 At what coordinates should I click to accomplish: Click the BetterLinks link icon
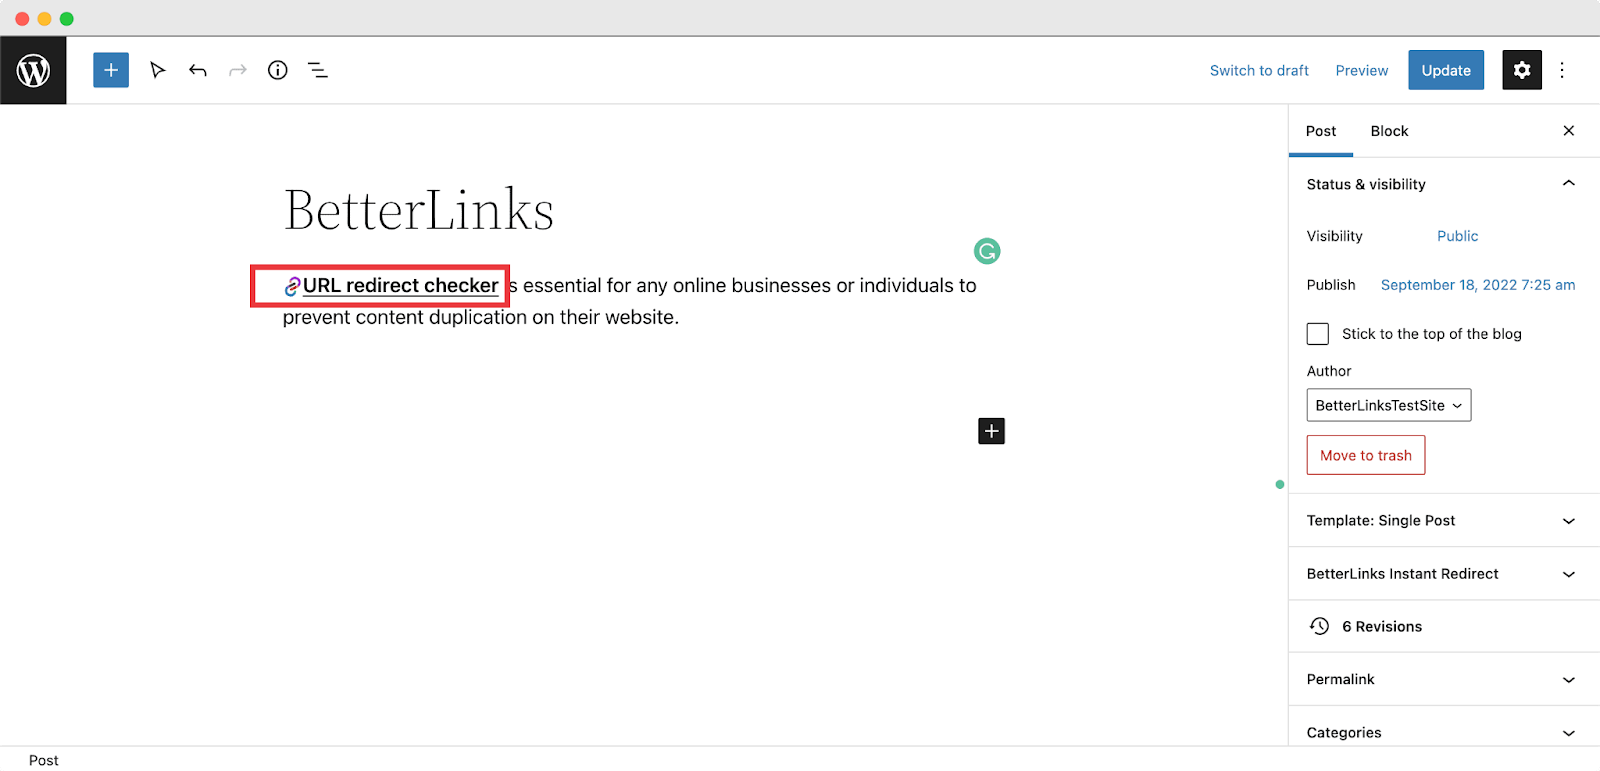[x=292, y=287]
